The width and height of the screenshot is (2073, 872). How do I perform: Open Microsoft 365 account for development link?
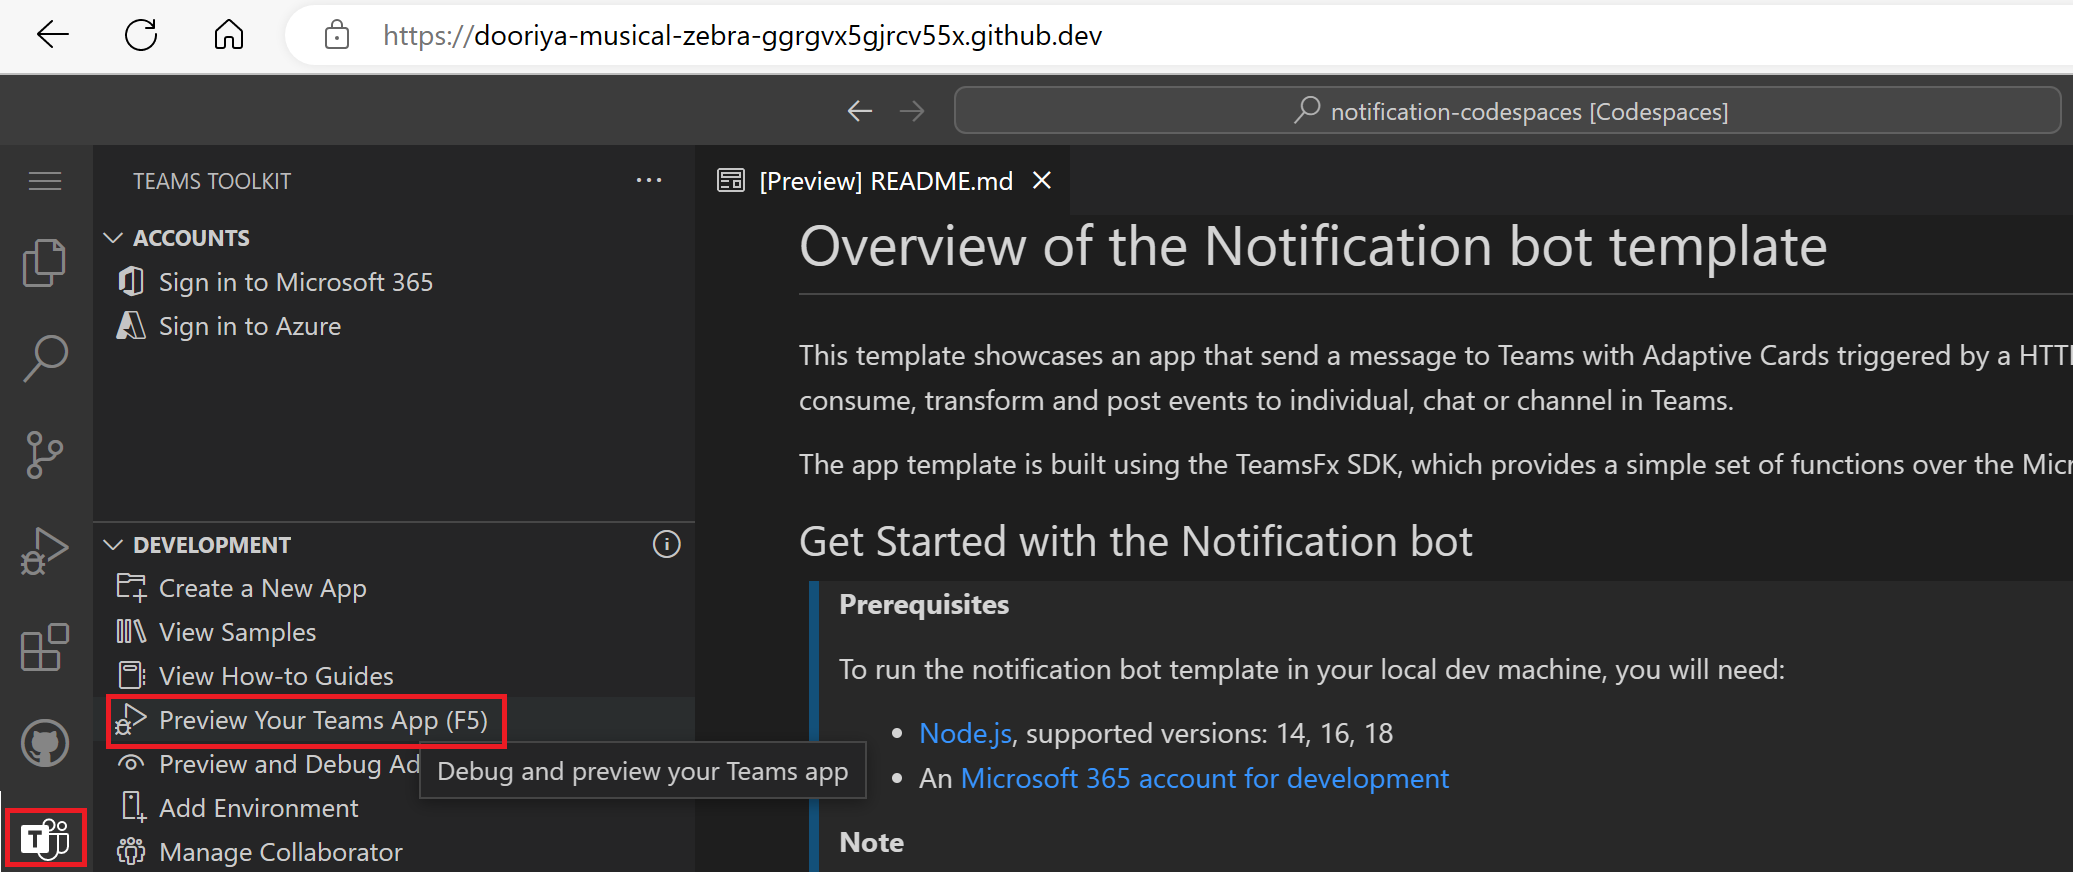pos(1205,778)
